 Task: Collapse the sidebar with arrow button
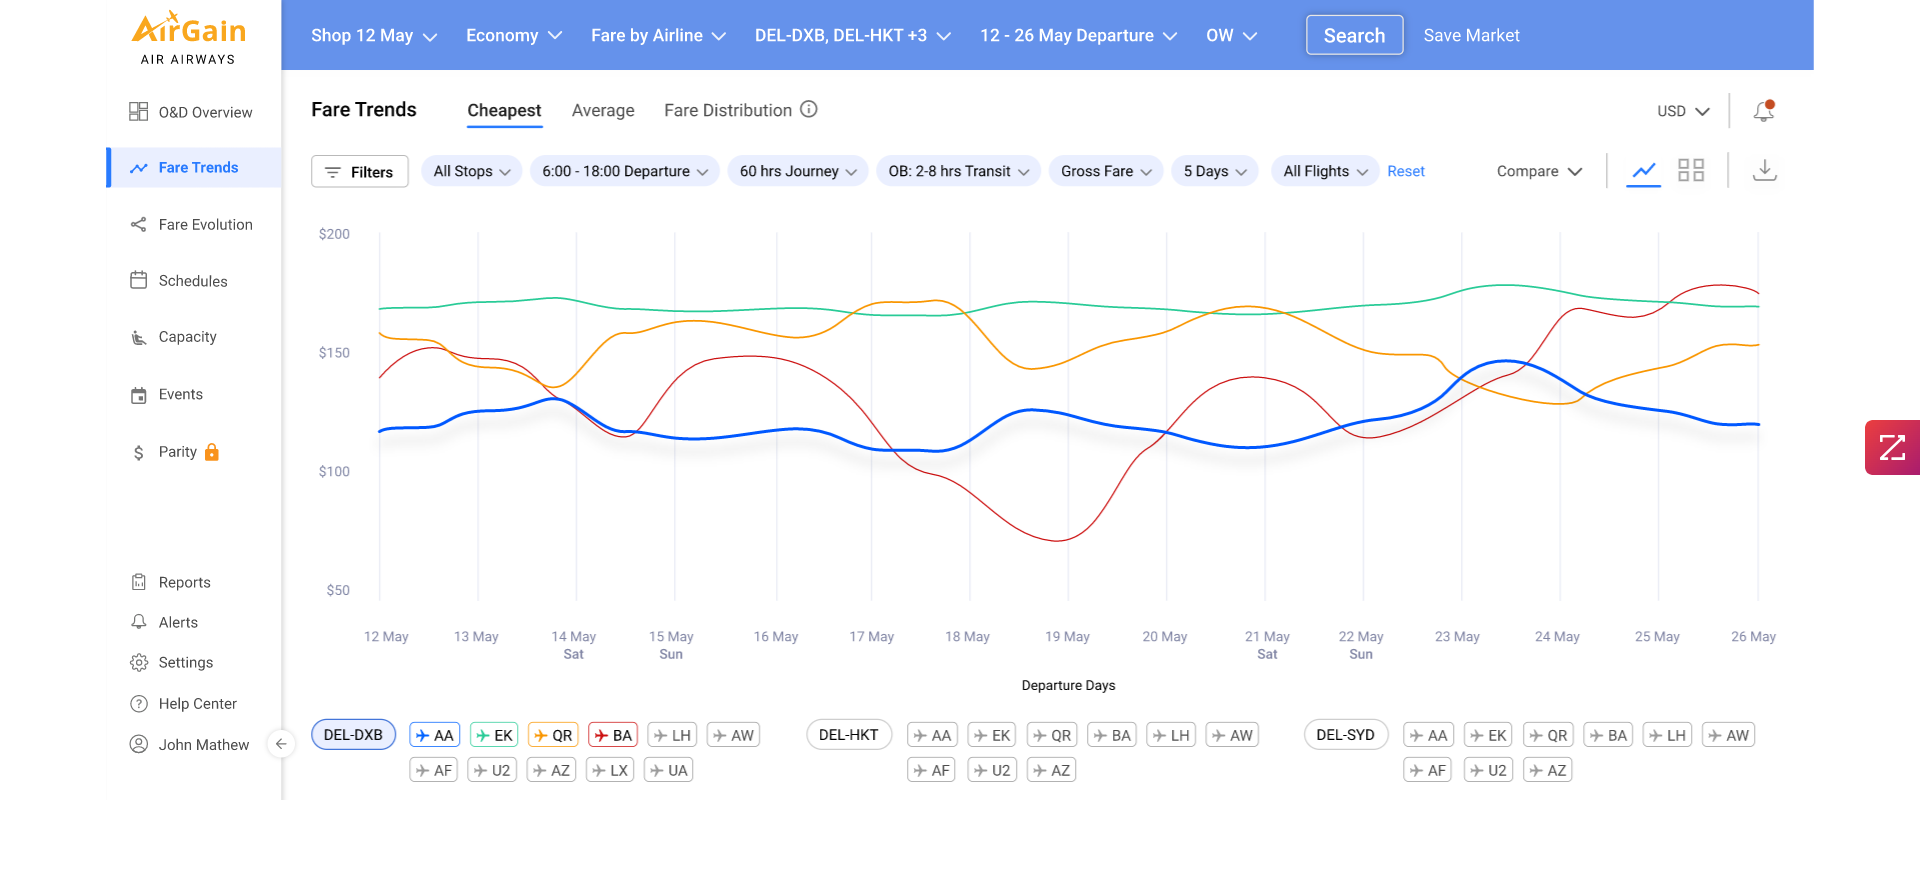281,744
